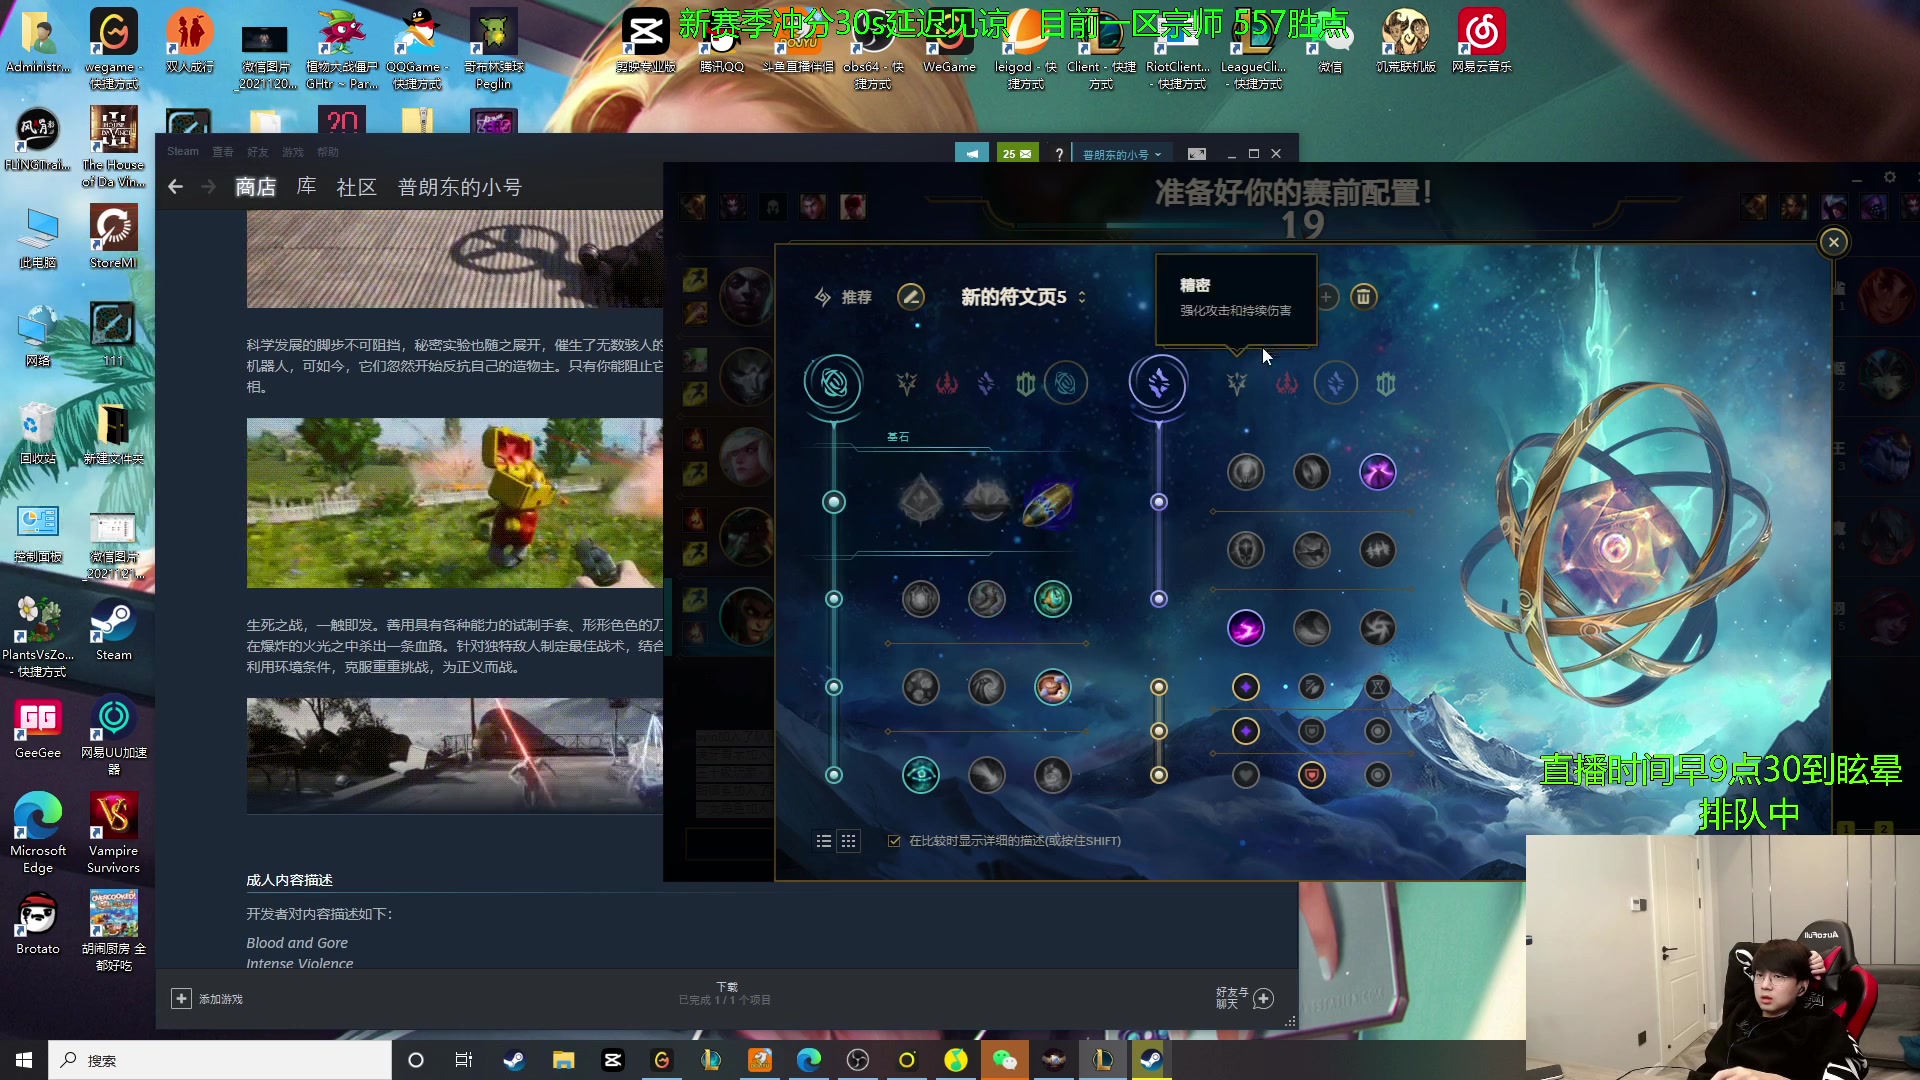Switch to the 社区 community tab in Steam

tap(356, 187)
